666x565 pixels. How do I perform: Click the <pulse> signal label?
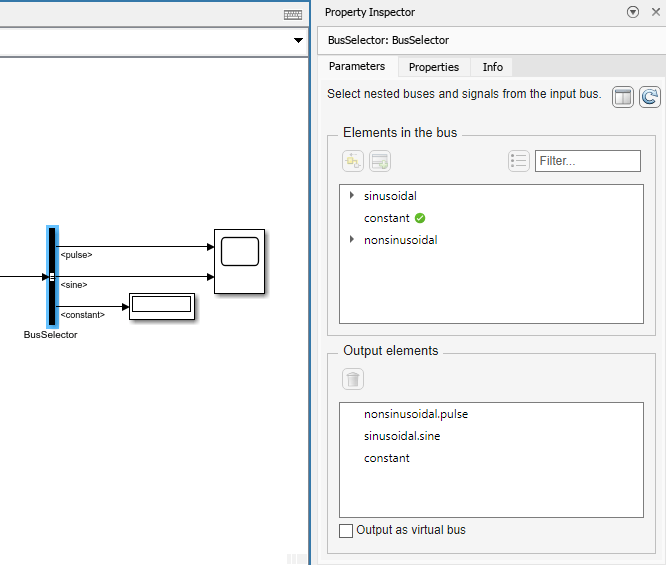click(76, 255)
